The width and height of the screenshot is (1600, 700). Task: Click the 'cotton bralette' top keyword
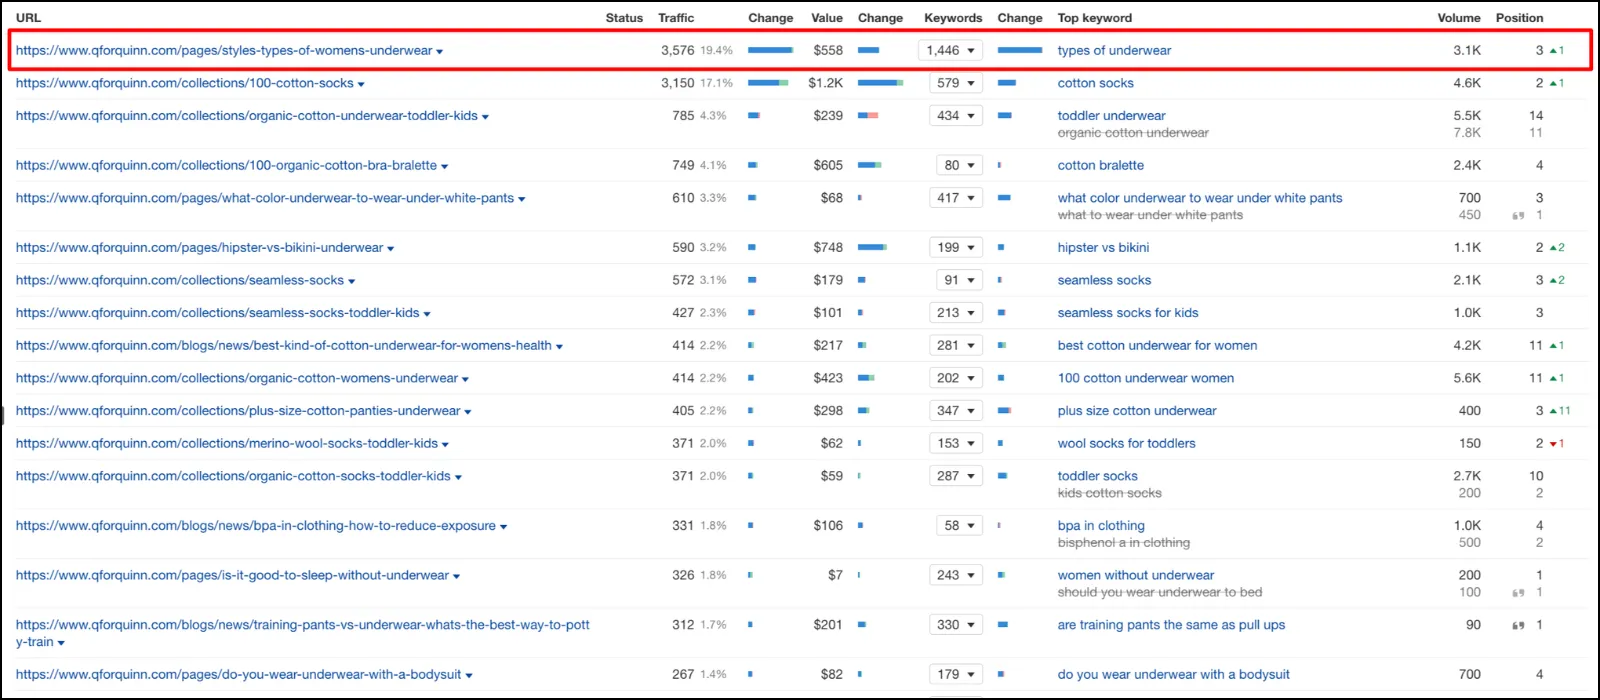click(x=1101, y=165)
